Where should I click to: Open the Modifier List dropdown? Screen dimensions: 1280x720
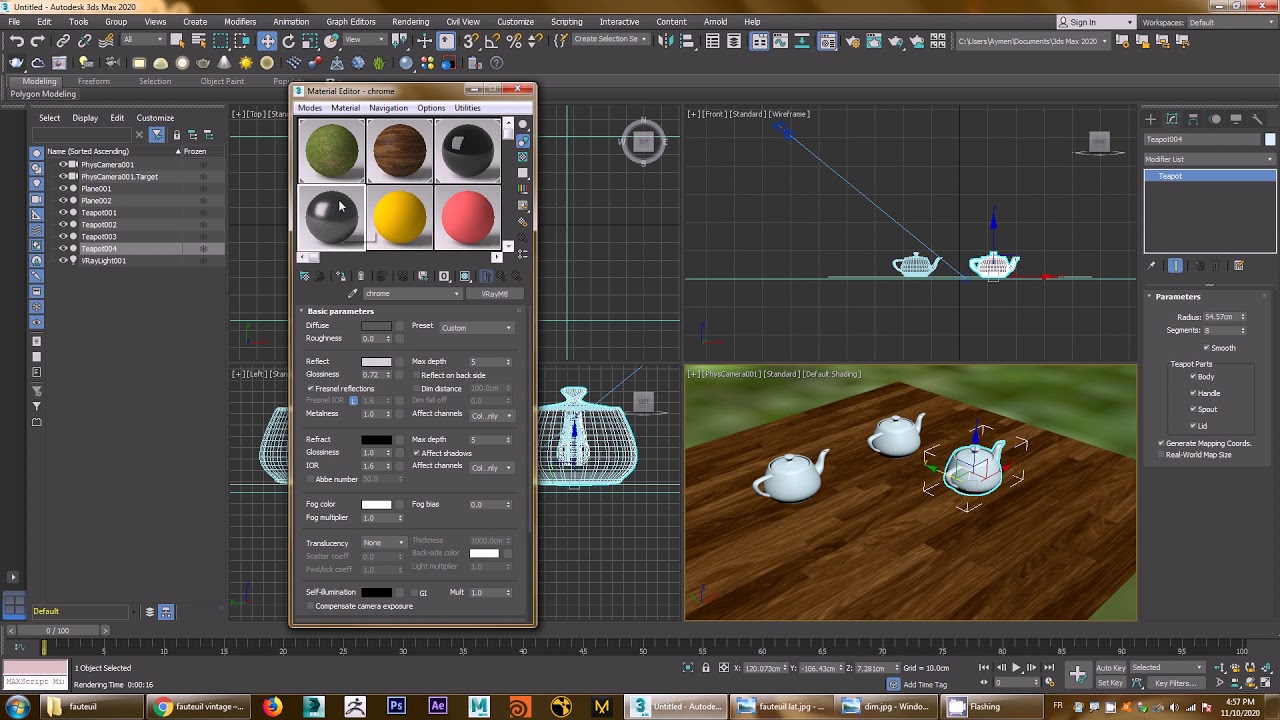(x=1210, y=159)
